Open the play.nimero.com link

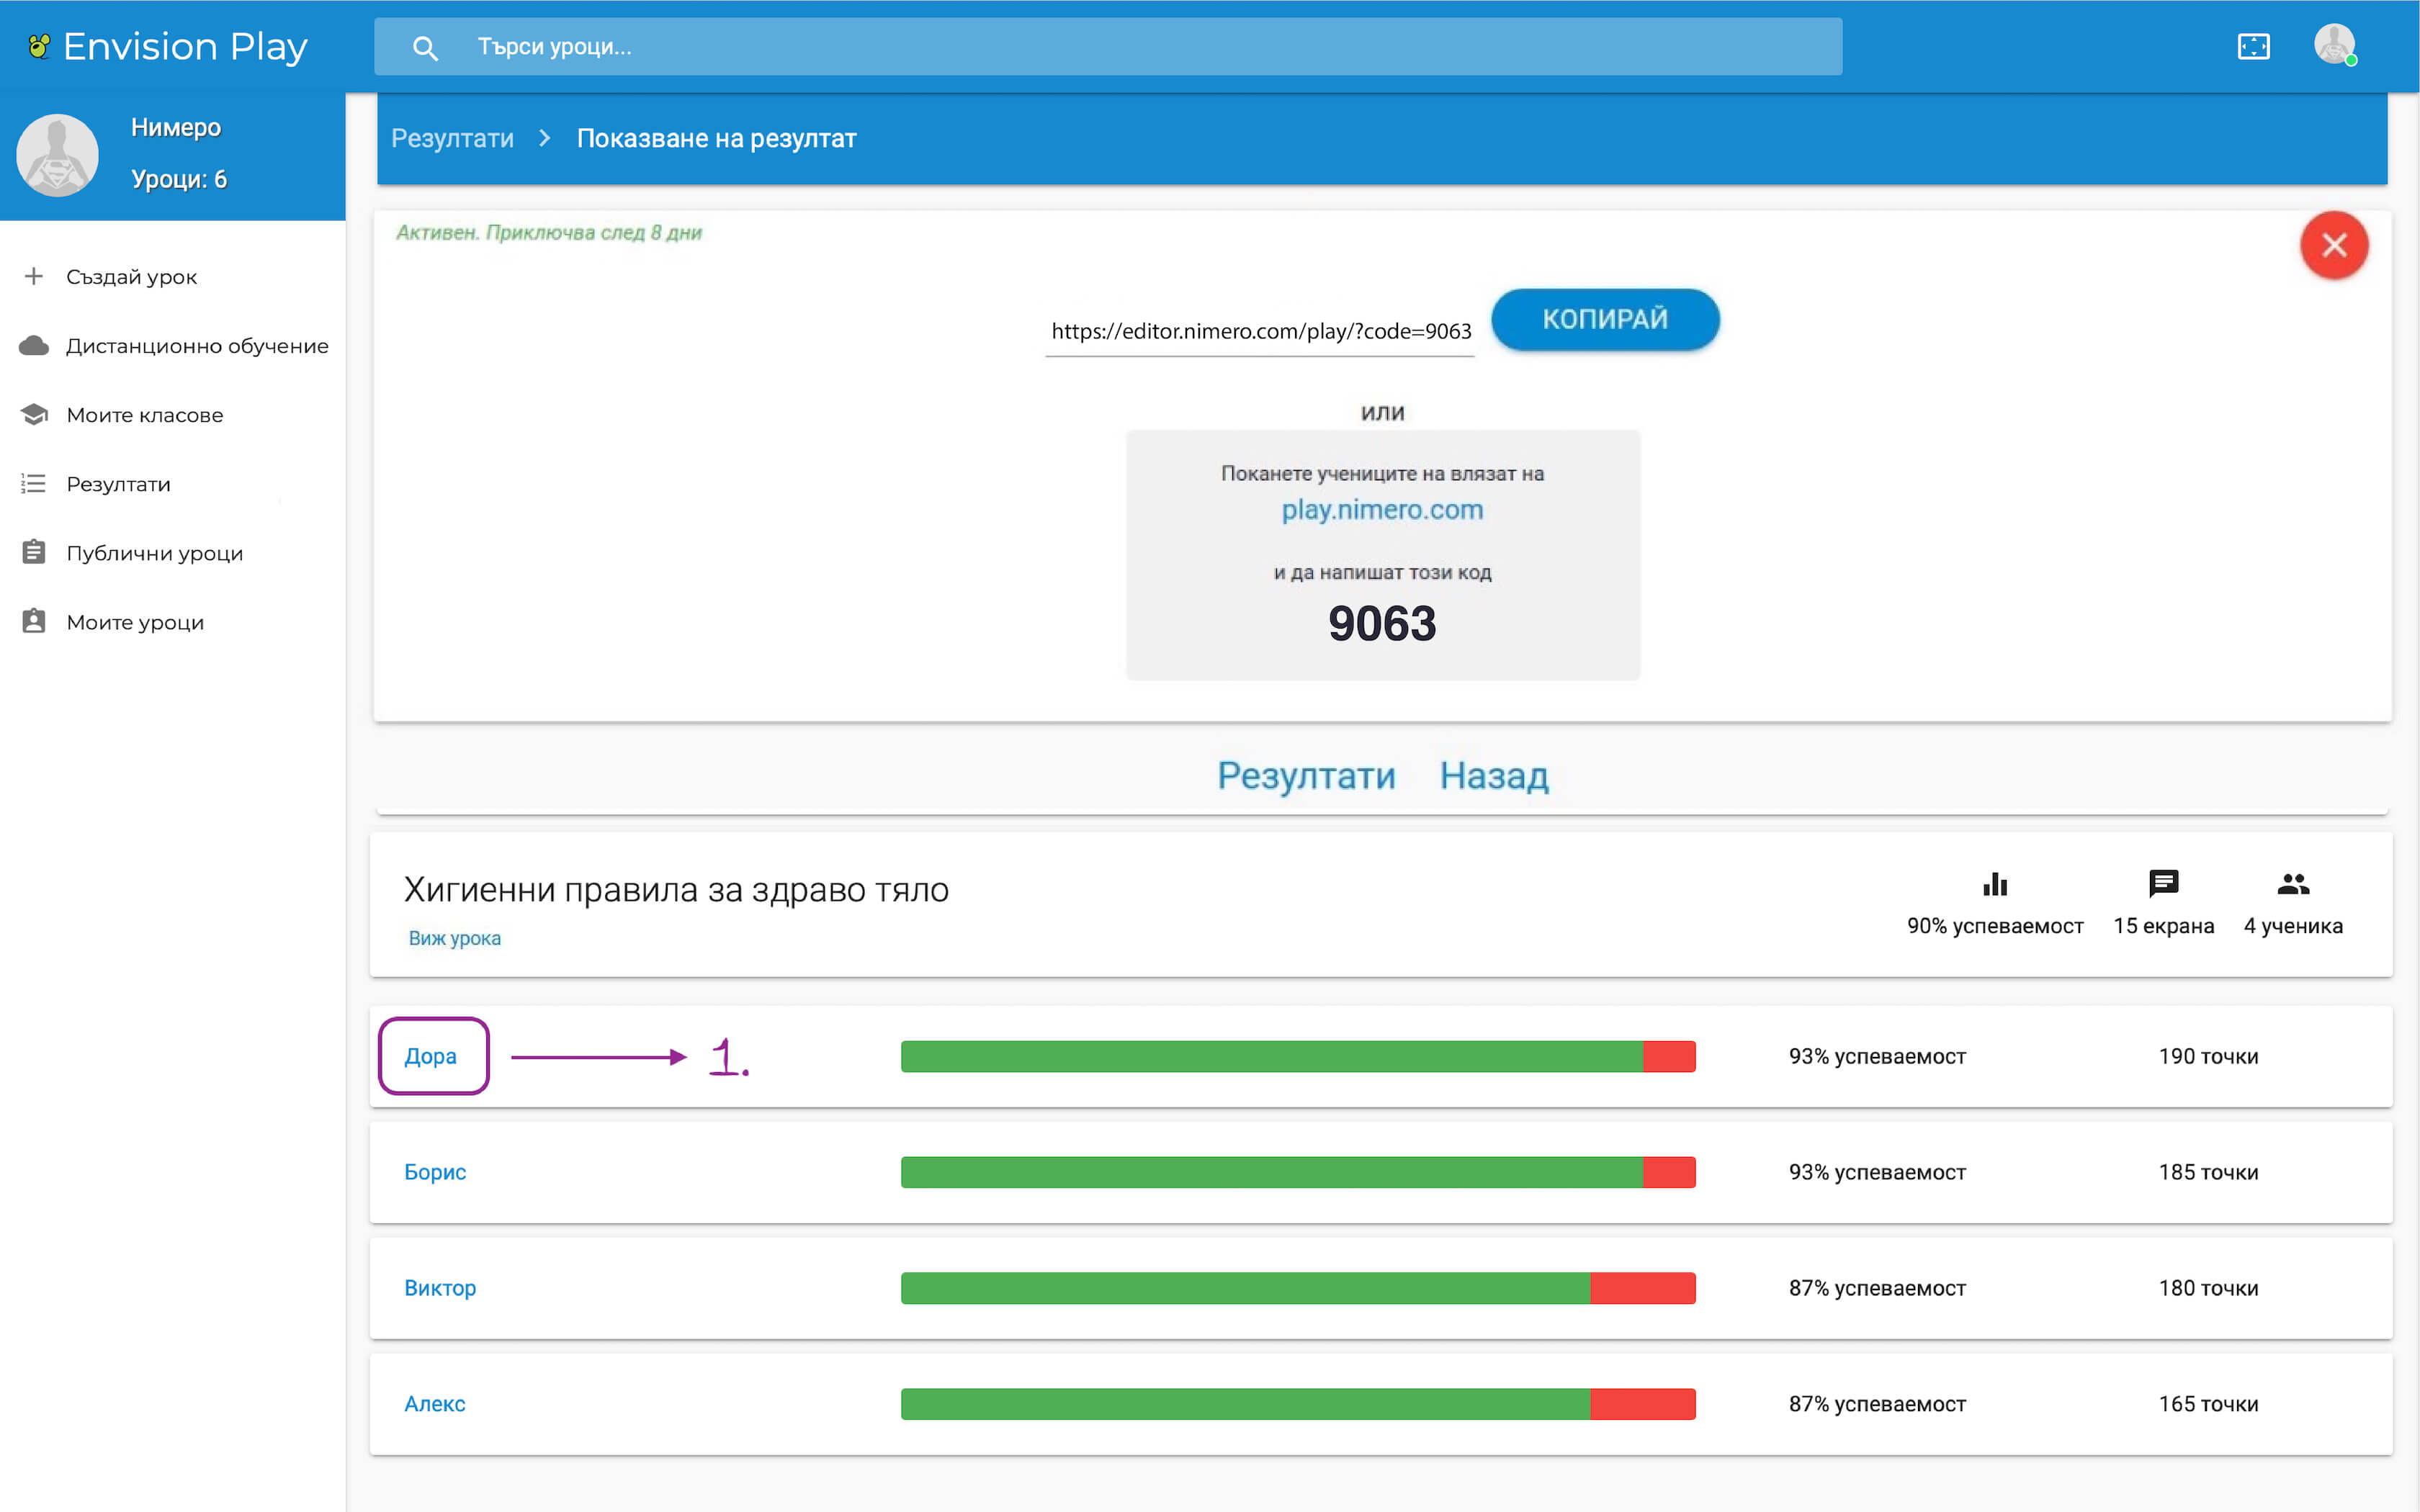click(1382, 510)
